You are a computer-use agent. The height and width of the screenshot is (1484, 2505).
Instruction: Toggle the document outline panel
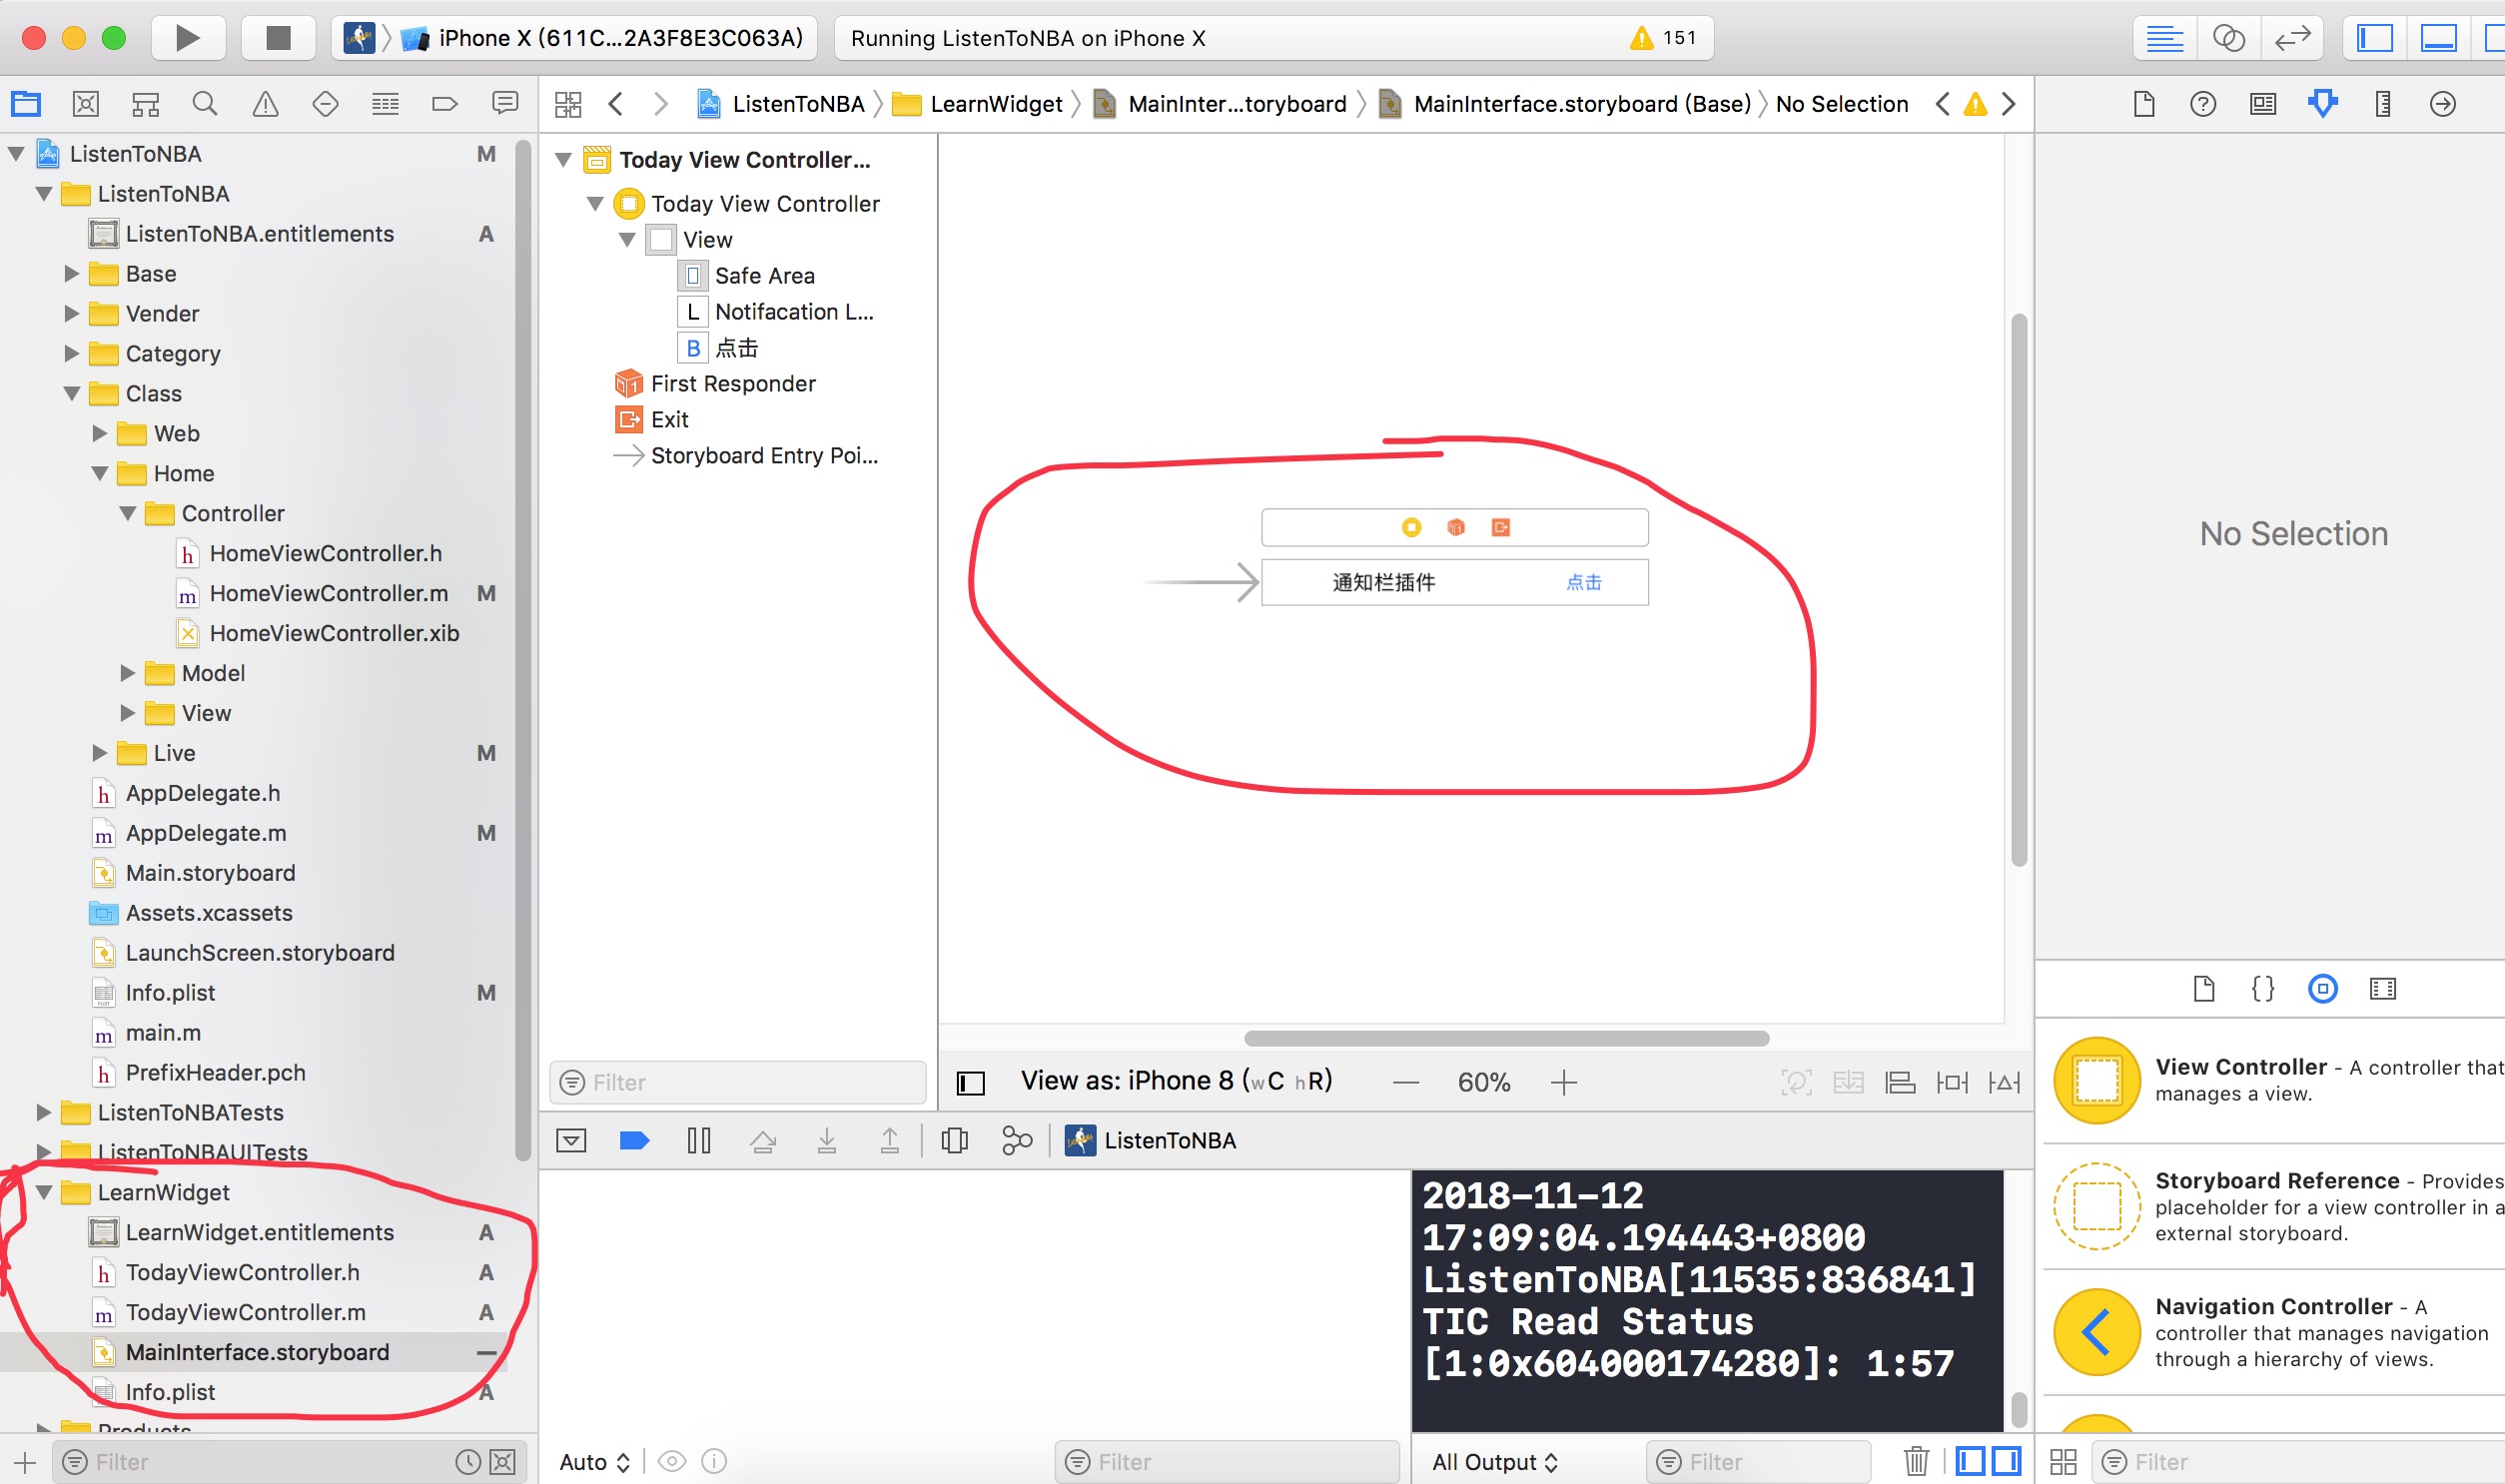pyautogui.click(x=970, y=1082)
